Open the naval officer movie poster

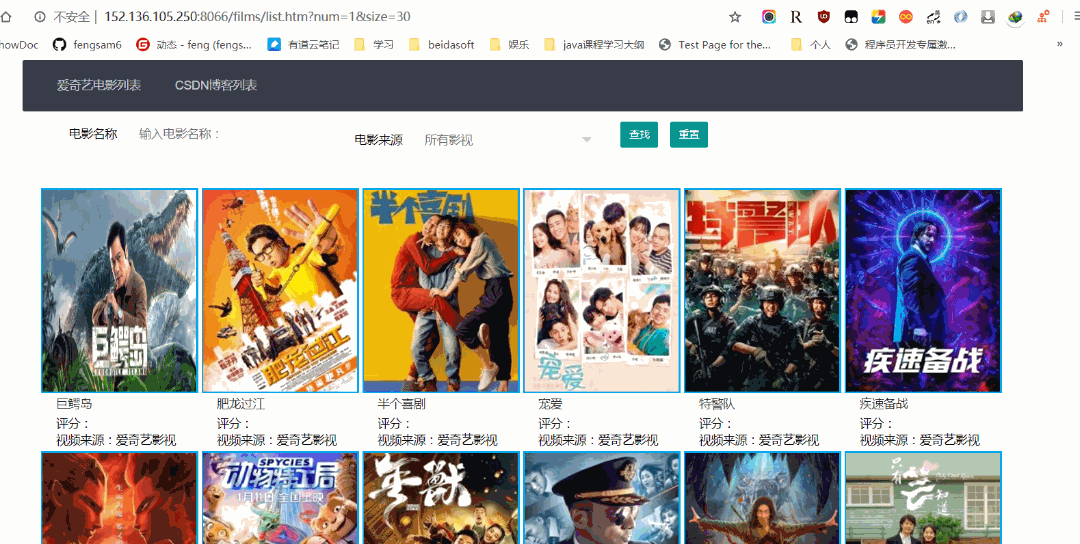602,498
